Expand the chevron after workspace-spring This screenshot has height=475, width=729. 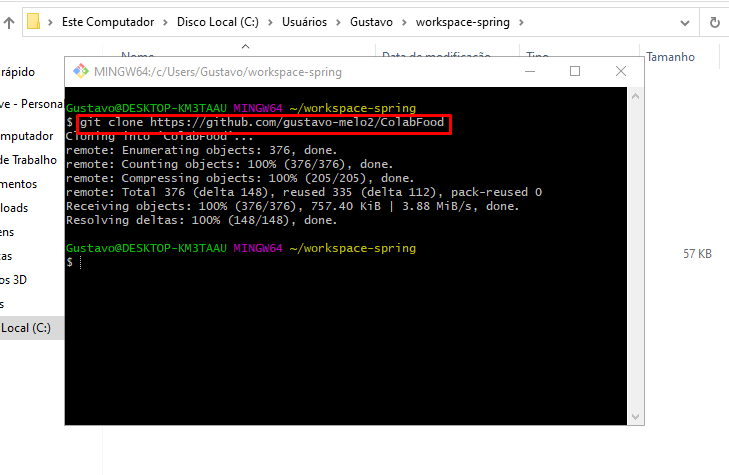[x=521, y=22]
